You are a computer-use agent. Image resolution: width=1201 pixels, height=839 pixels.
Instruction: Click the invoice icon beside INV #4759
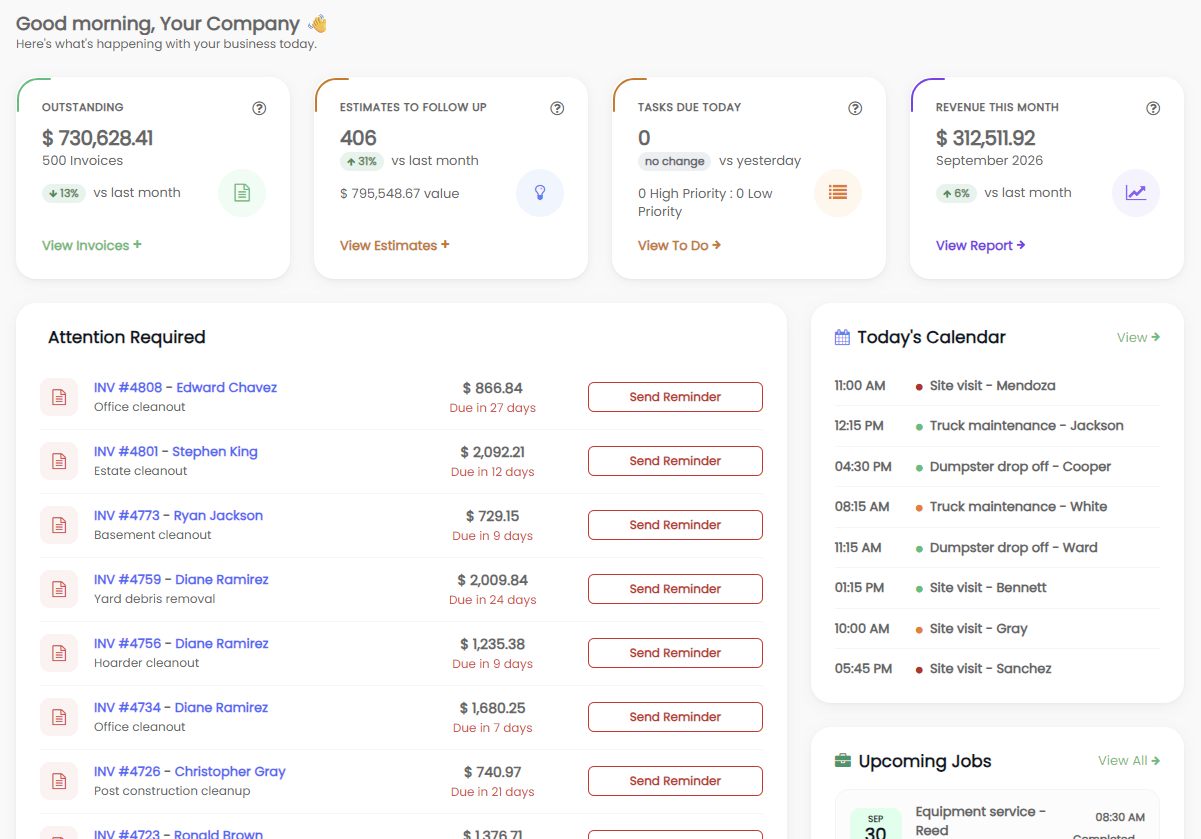click(x=59, y=589)
